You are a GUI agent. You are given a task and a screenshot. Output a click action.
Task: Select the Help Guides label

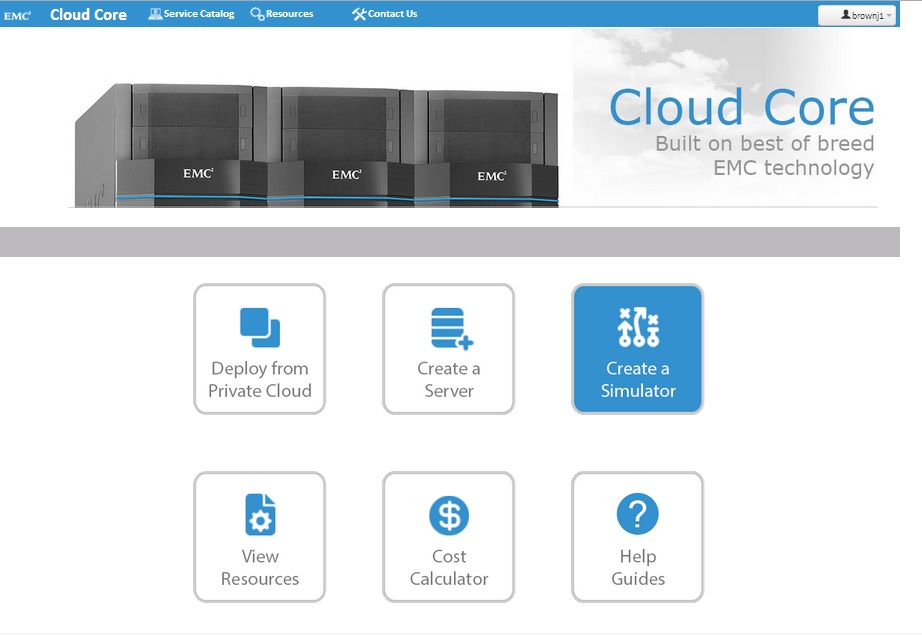click(x=638, y=567)
